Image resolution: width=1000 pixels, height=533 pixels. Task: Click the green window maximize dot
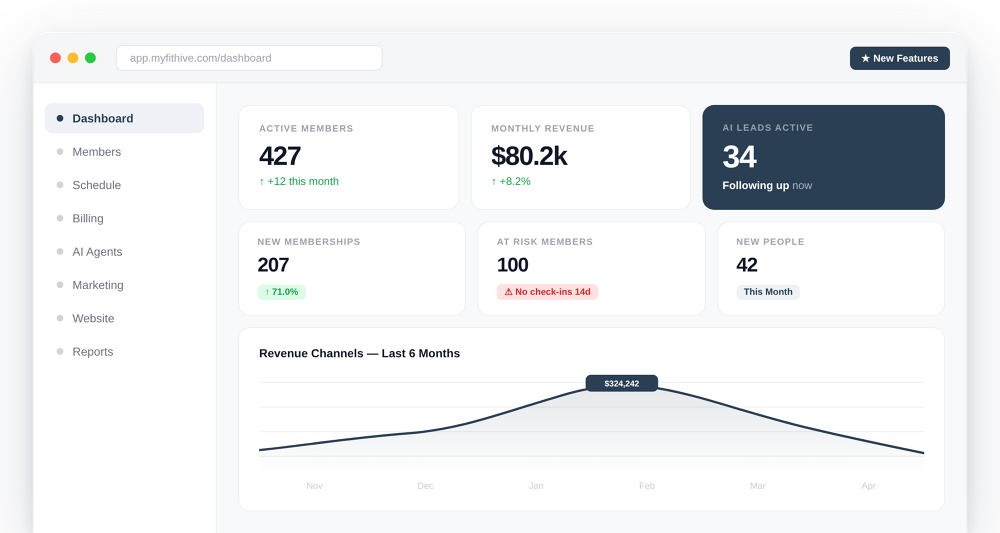(90, 58)
